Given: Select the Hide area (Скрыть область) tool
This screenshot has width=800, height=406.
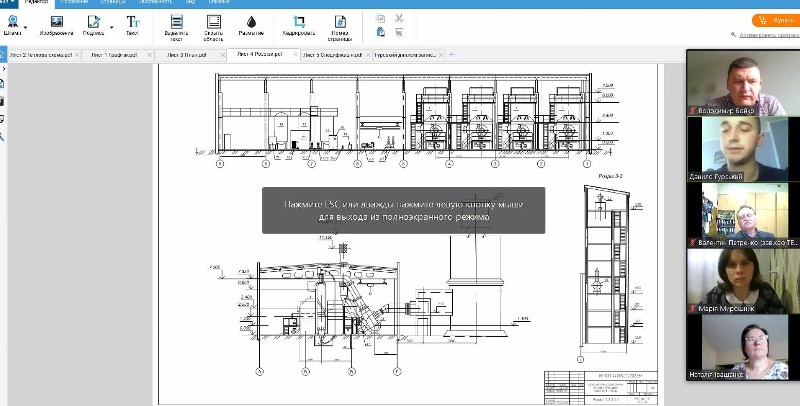Looking at the screenshot, I should point(214,20).
